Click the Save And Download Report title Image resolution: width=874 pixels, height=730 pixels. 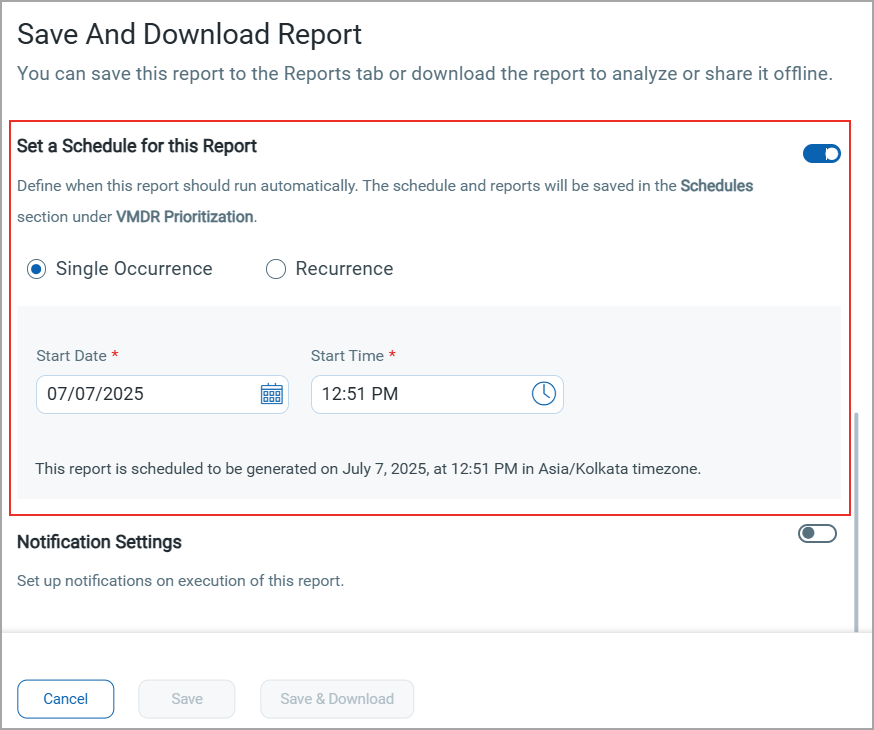pyautogui.click(x=190, y=34)
